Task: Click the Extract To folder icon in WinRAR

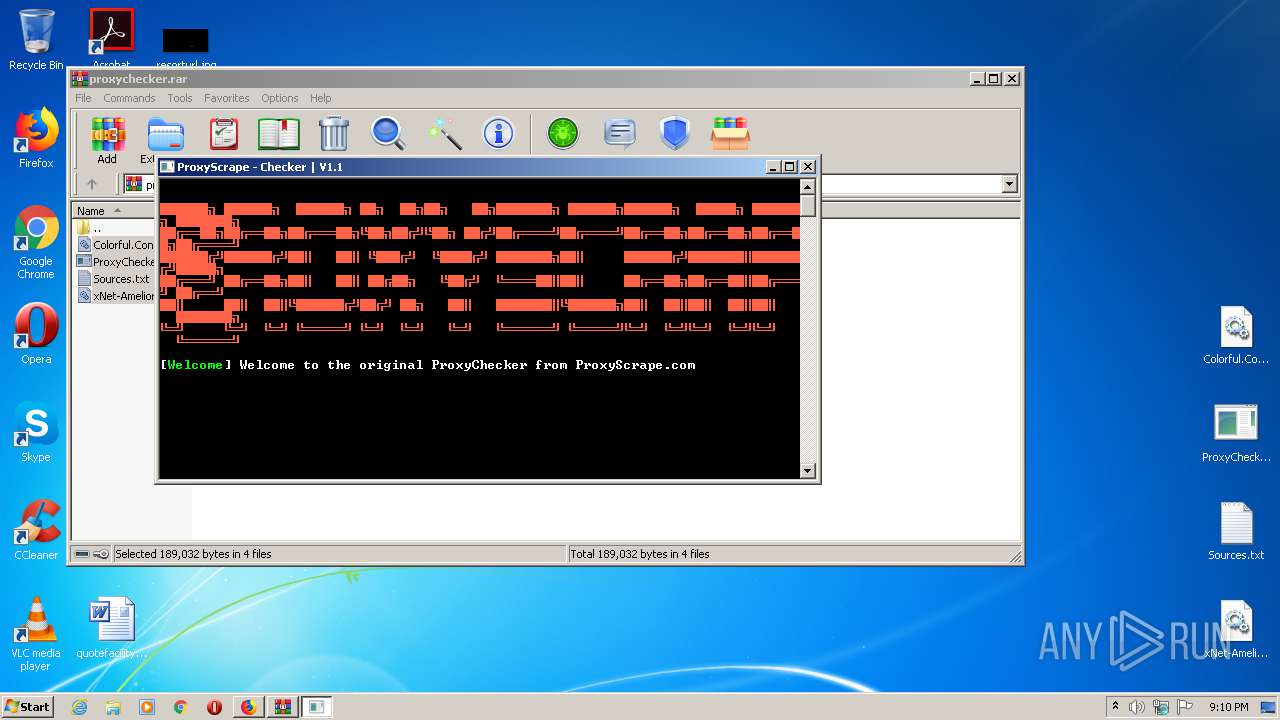Action: pyautogui.click(x=166, y=134)
